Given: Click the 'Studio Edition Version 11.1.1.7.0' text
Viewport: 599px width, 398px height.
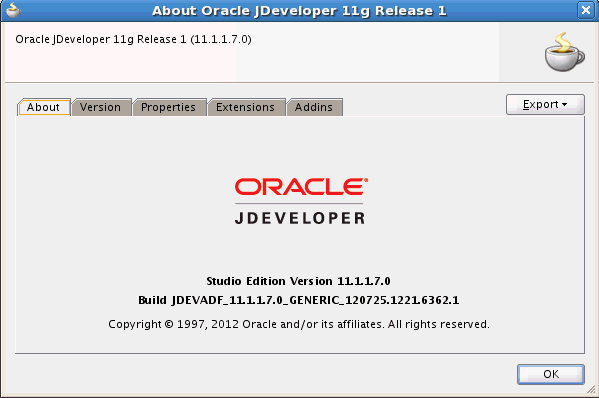Looking at the screenshot, I should click(298, 282).
